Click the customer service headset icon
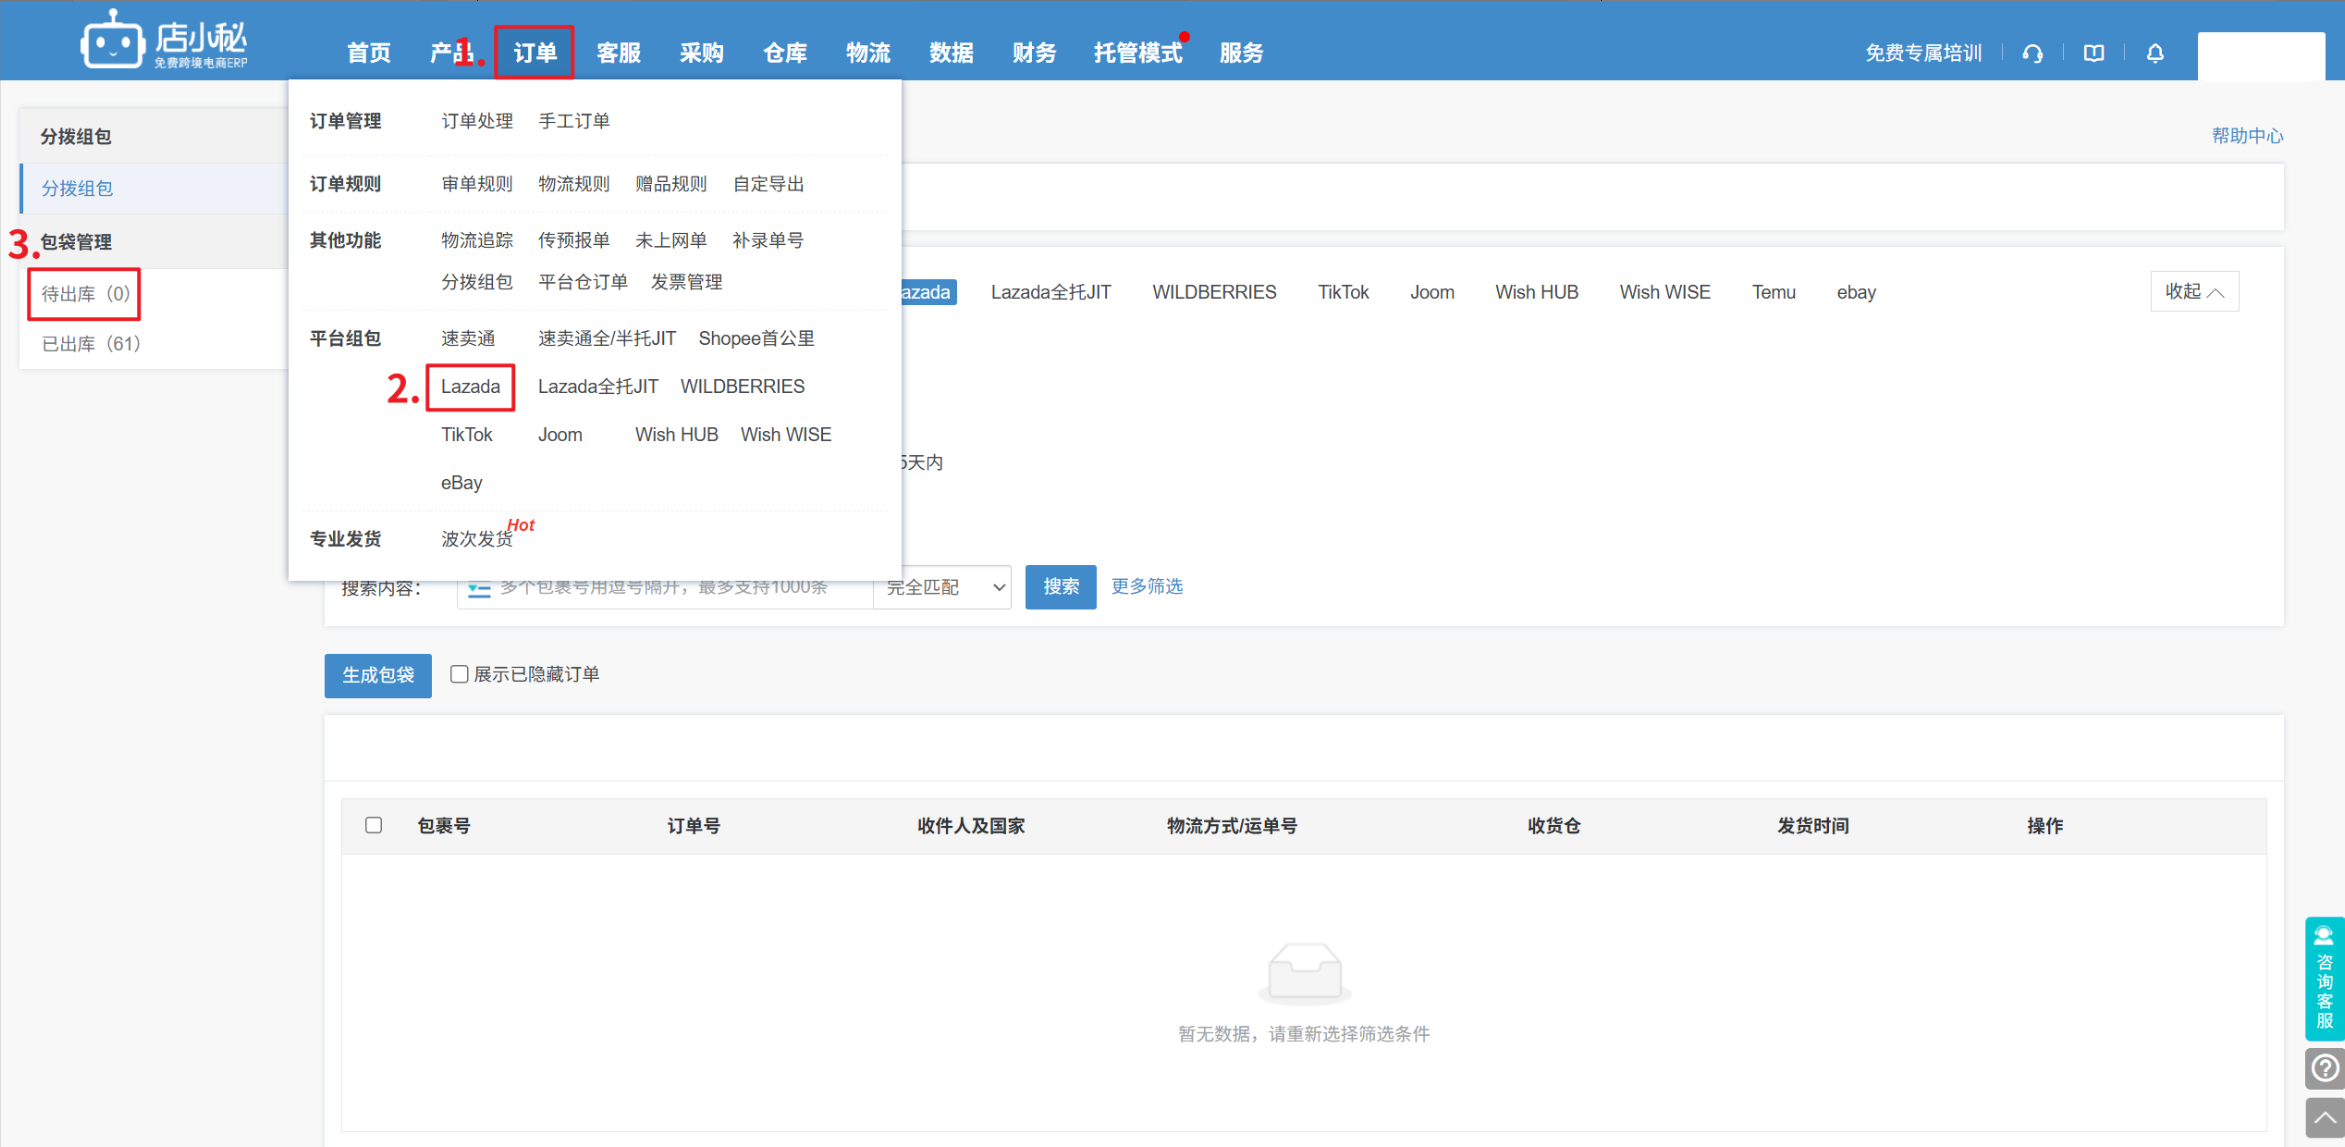The height and width of the screenshot is (1147, 2345). coord(2032,53)
